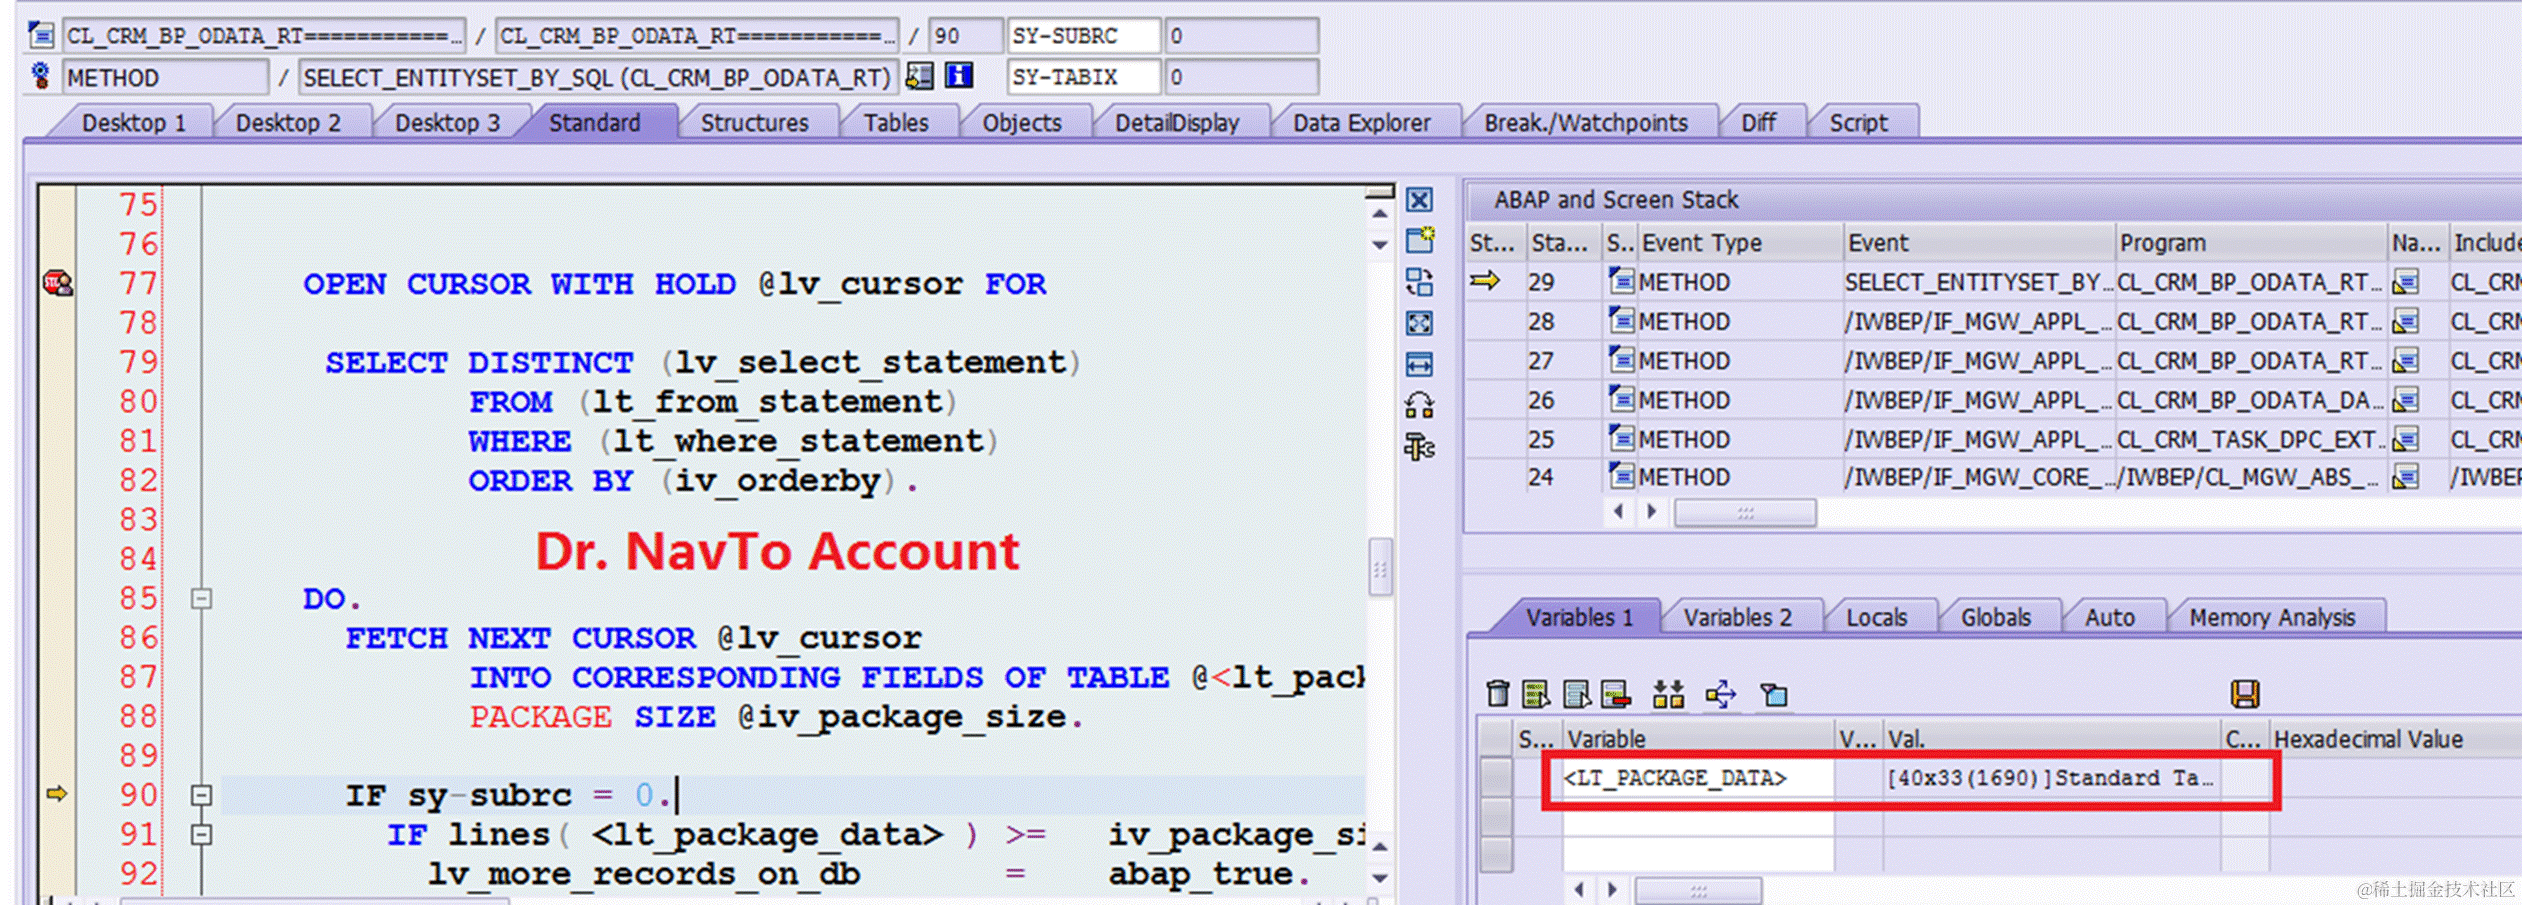This screenshot has width=2522, height=905.
Task: Click the navigate icon in stack row 28
Action: [2405, 322]
